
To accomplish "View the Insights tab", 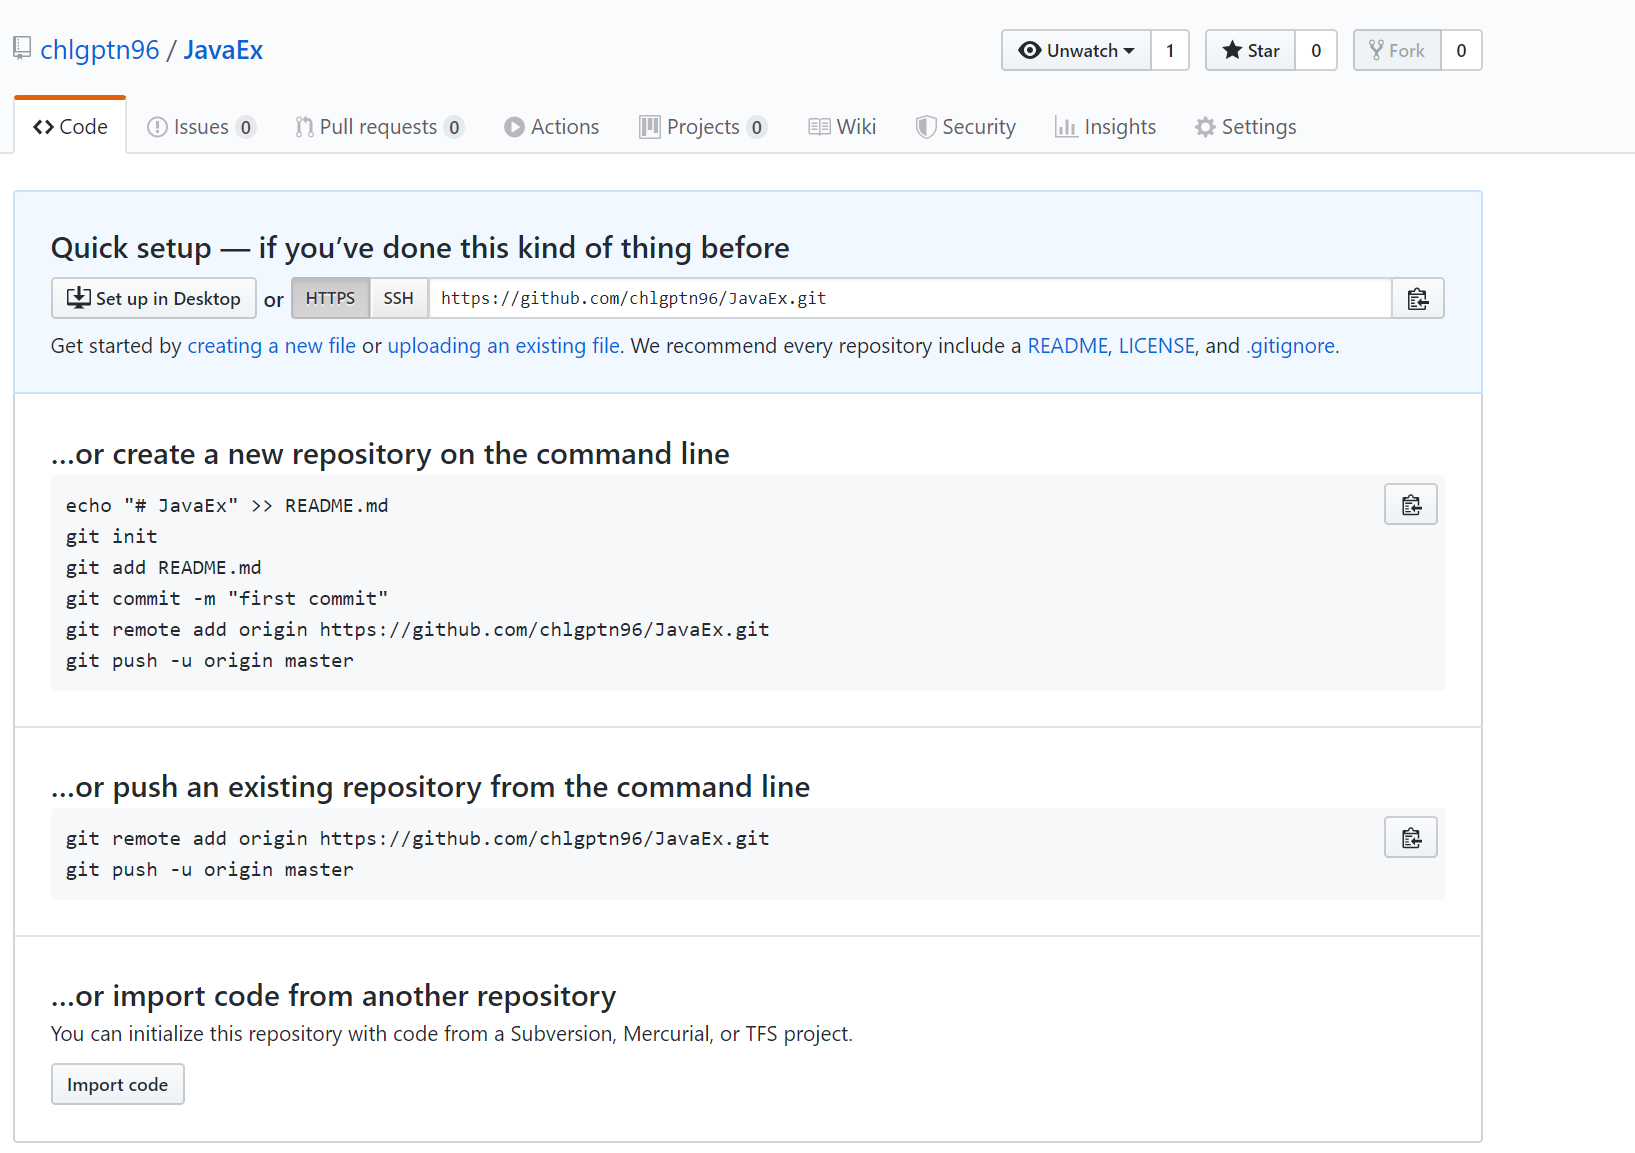I will click(x=1106, y=127).
